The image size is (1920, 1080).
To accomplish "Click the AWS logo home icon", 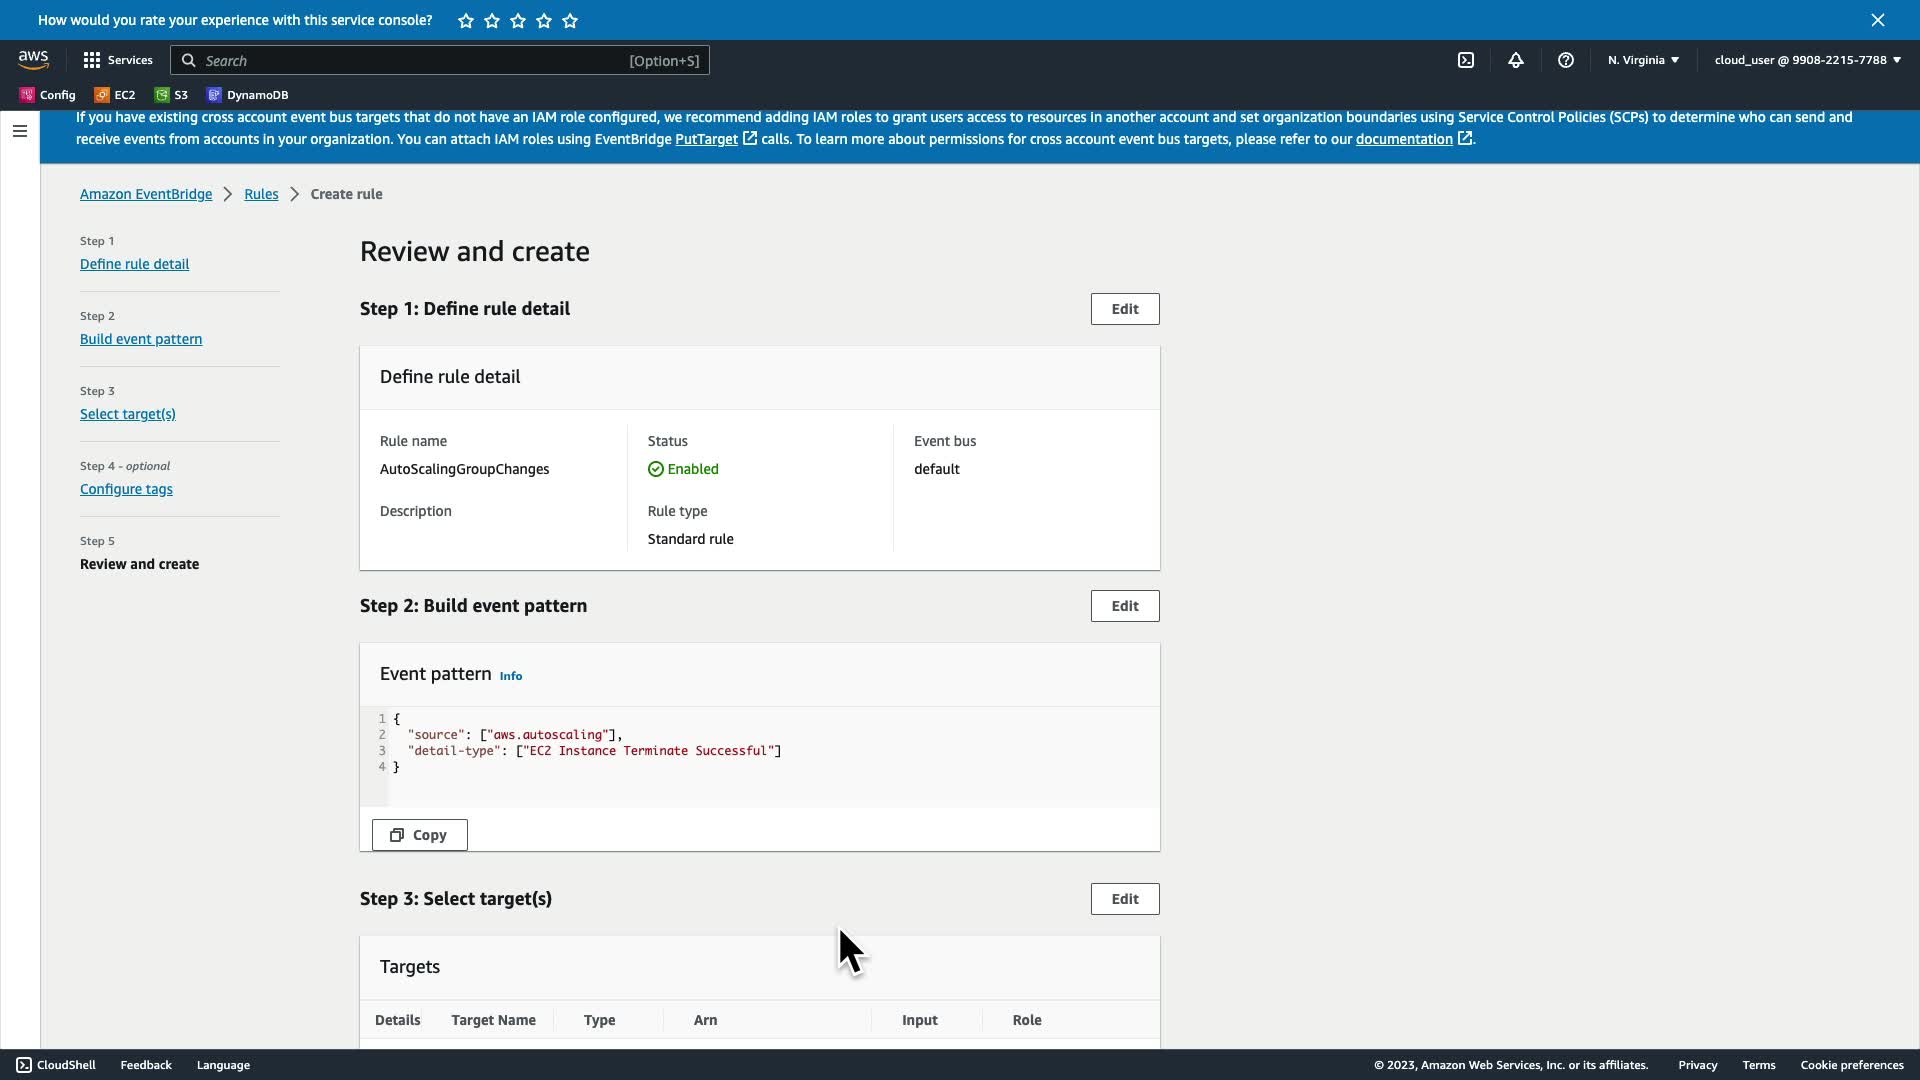I will (x=33, y=60).
